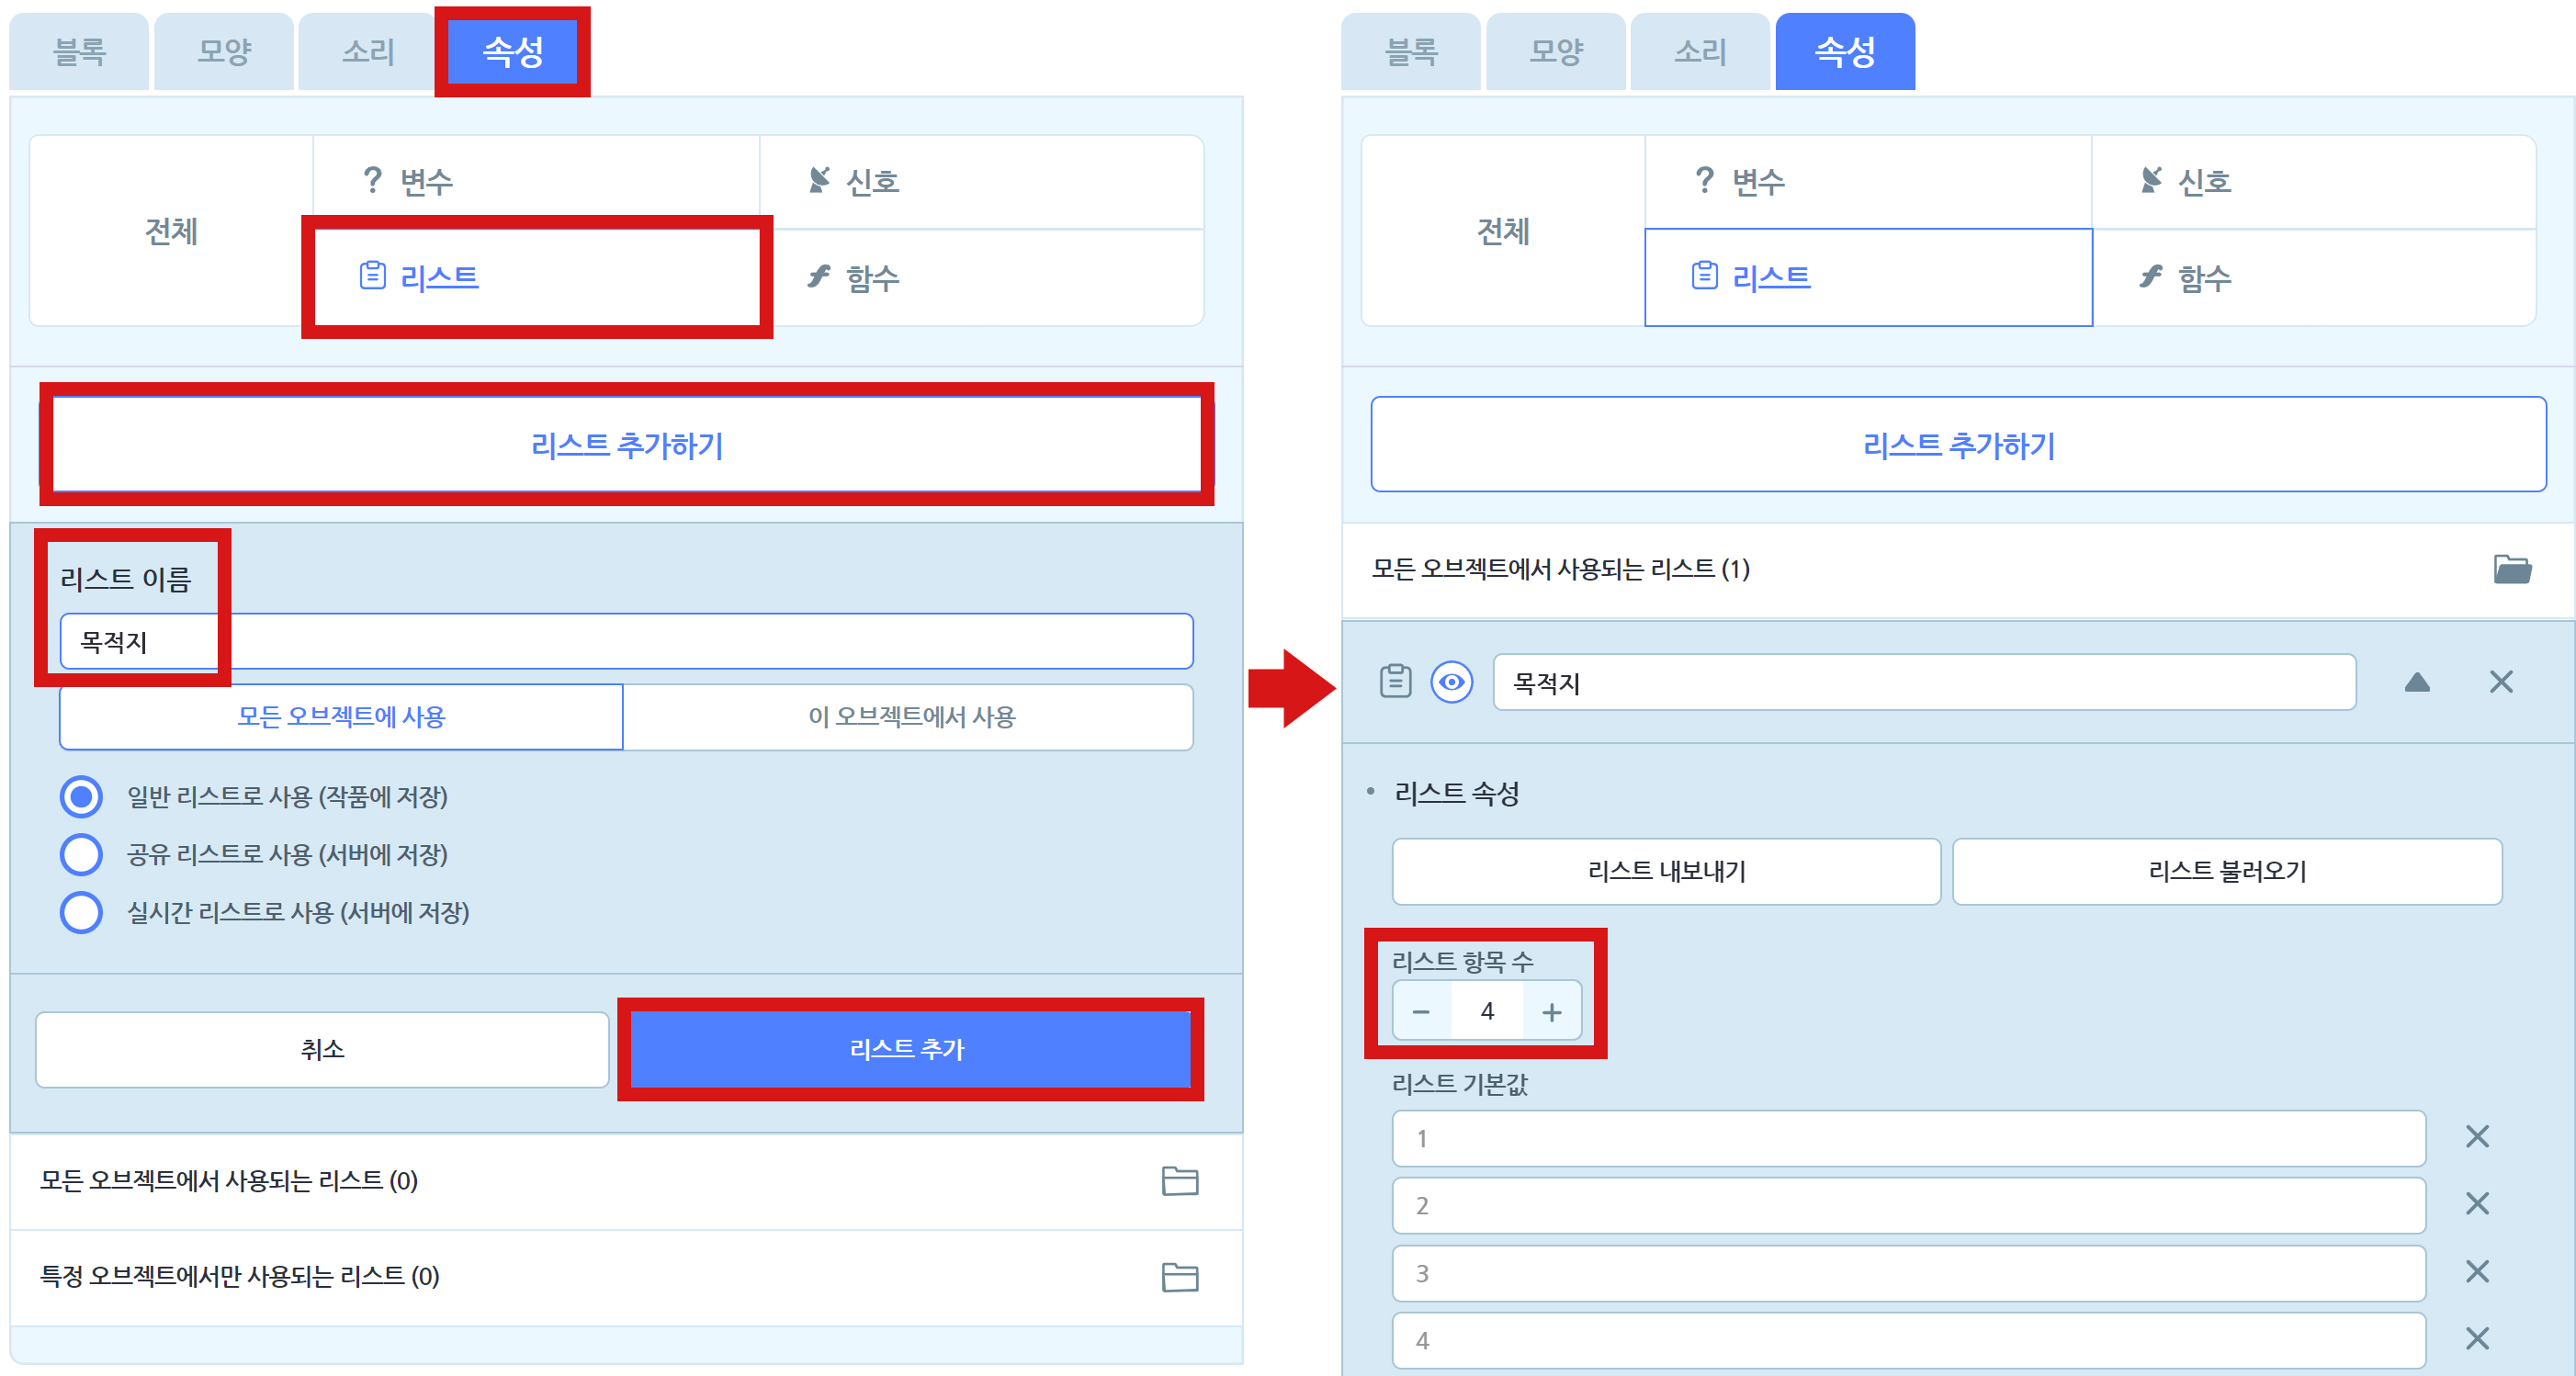
Task: Select 리스트 category in right panel
Action: click(x=1868, y=277)
